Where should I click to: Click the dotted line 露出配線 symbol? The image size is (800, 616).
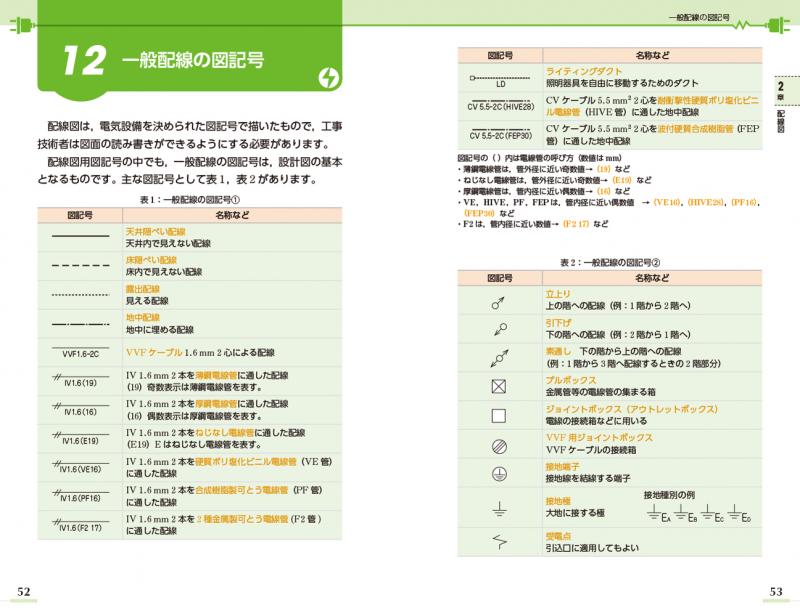(x=81, y=294)
